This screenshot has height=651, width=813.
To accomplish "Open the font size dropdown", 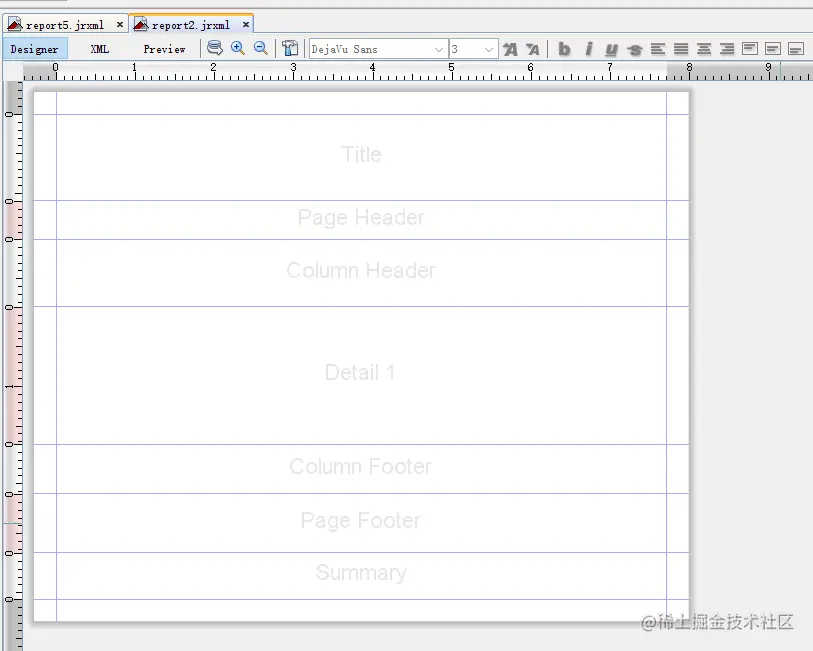I will 490,47.
